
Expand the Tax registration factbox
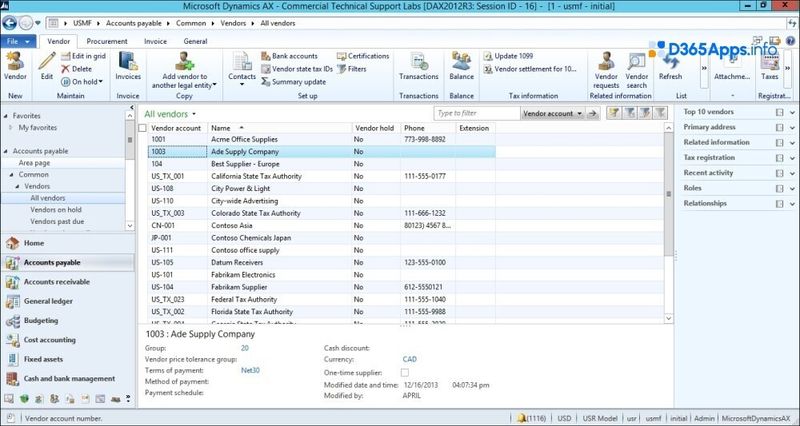[792, 158]
